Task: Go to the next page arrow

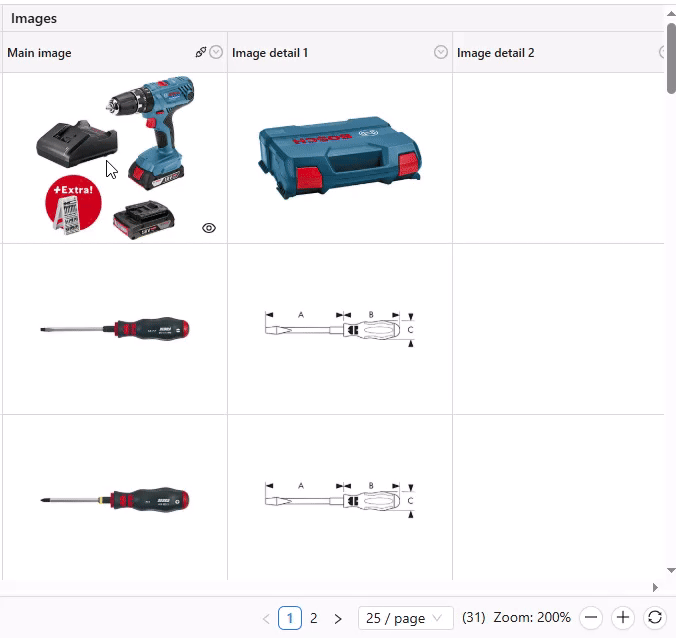Action: (338, 619)
